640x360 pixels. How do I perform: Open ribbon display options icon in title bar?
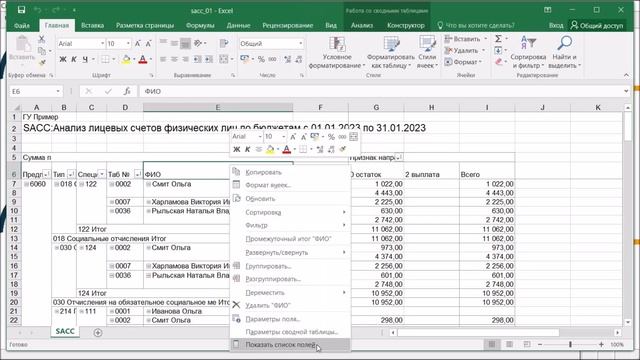tap(548, 10)
